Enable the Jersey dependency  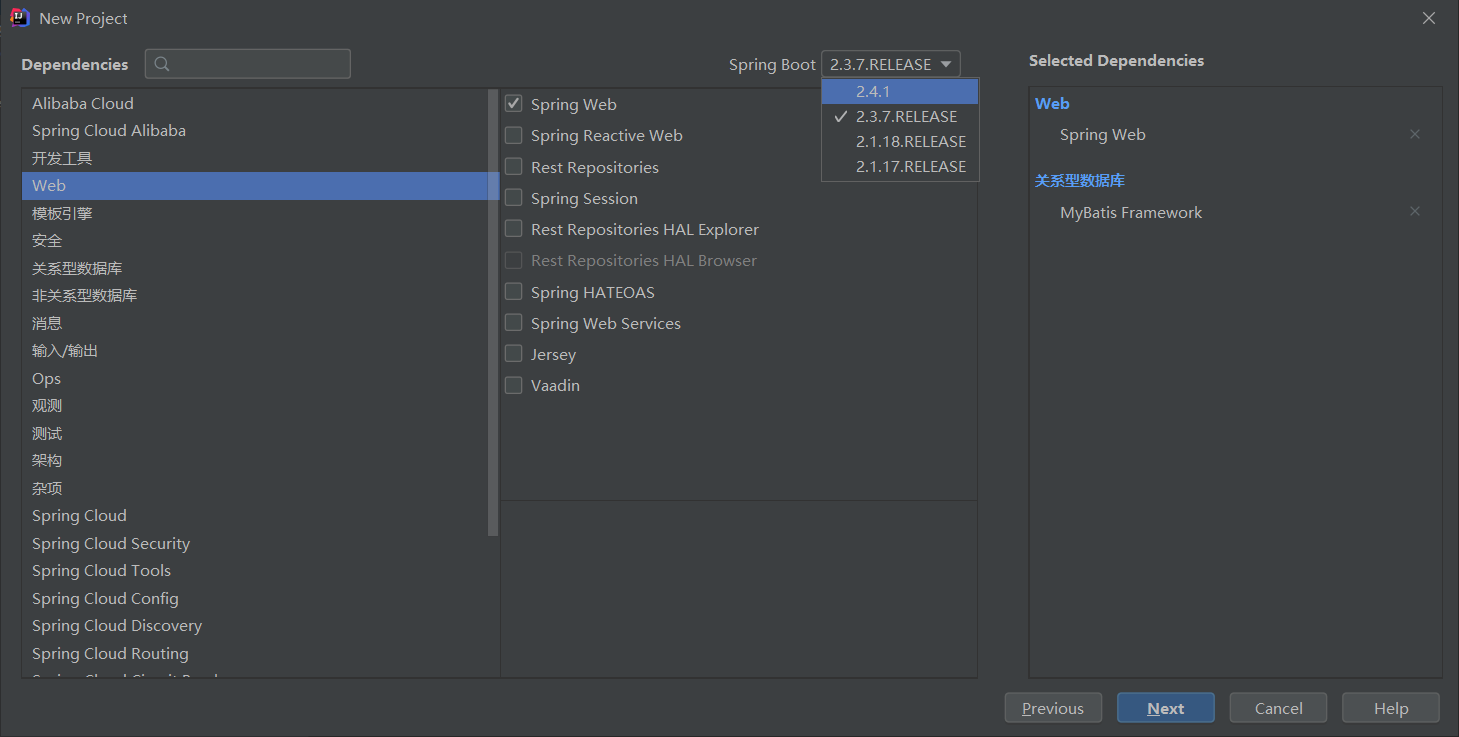point(513,354)
